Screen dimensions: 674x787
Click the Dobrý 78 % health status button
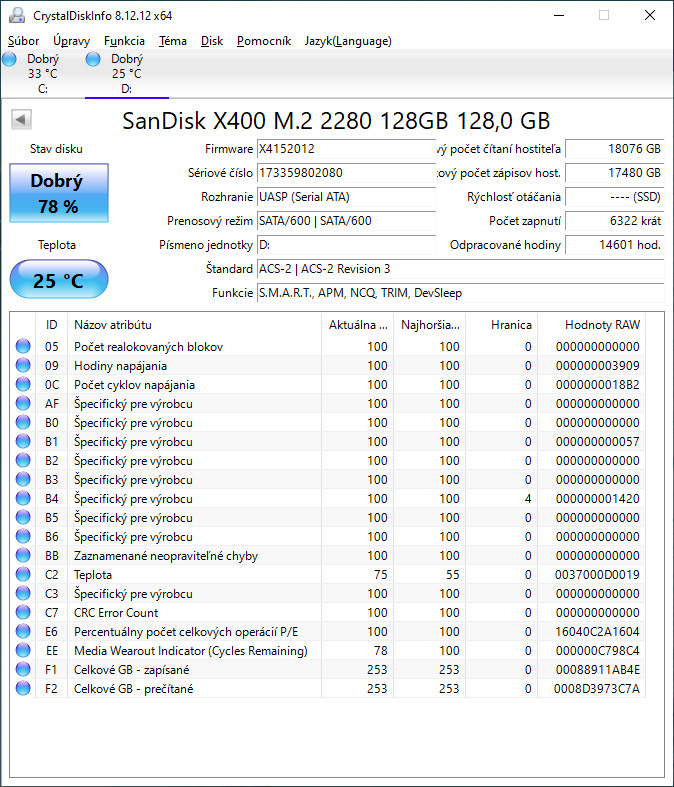[59, 193]
